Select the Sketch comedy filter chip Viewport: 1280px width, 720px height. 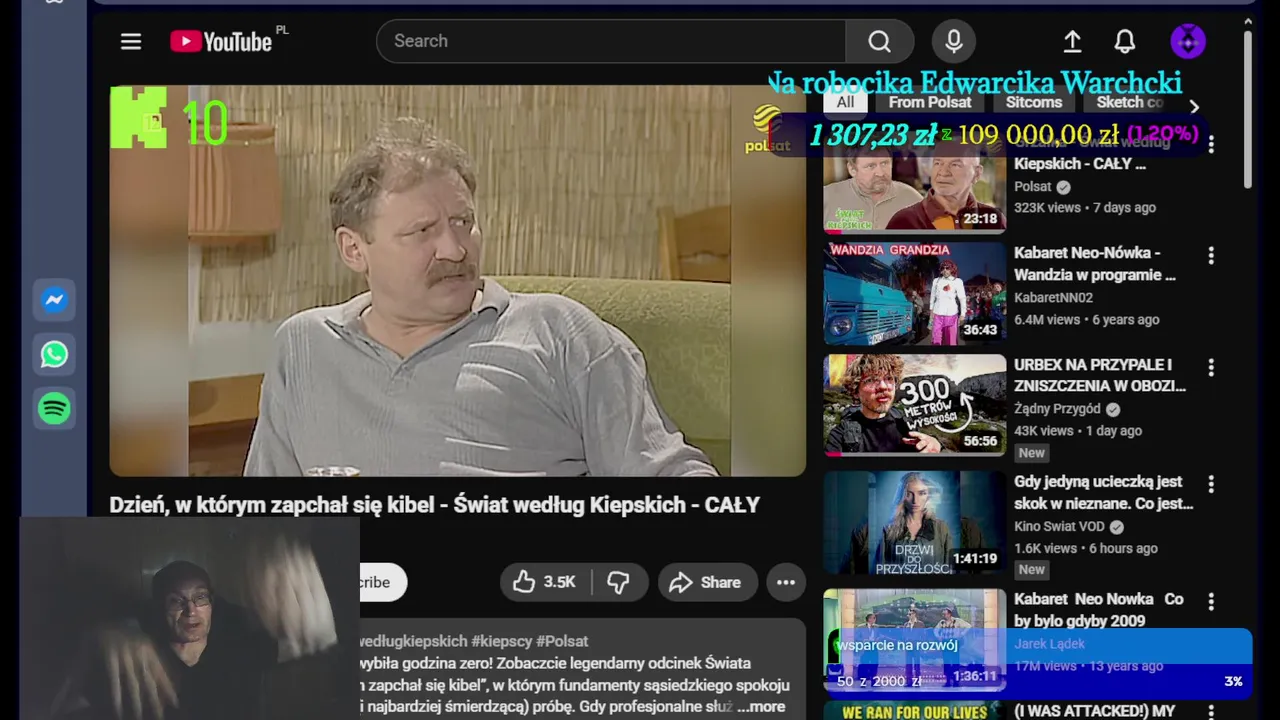(x=1130, y=102)
